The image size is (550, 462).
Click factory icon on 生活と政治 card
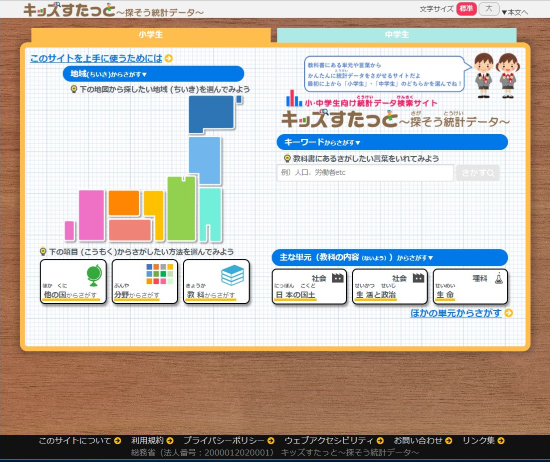click(418, 278)
